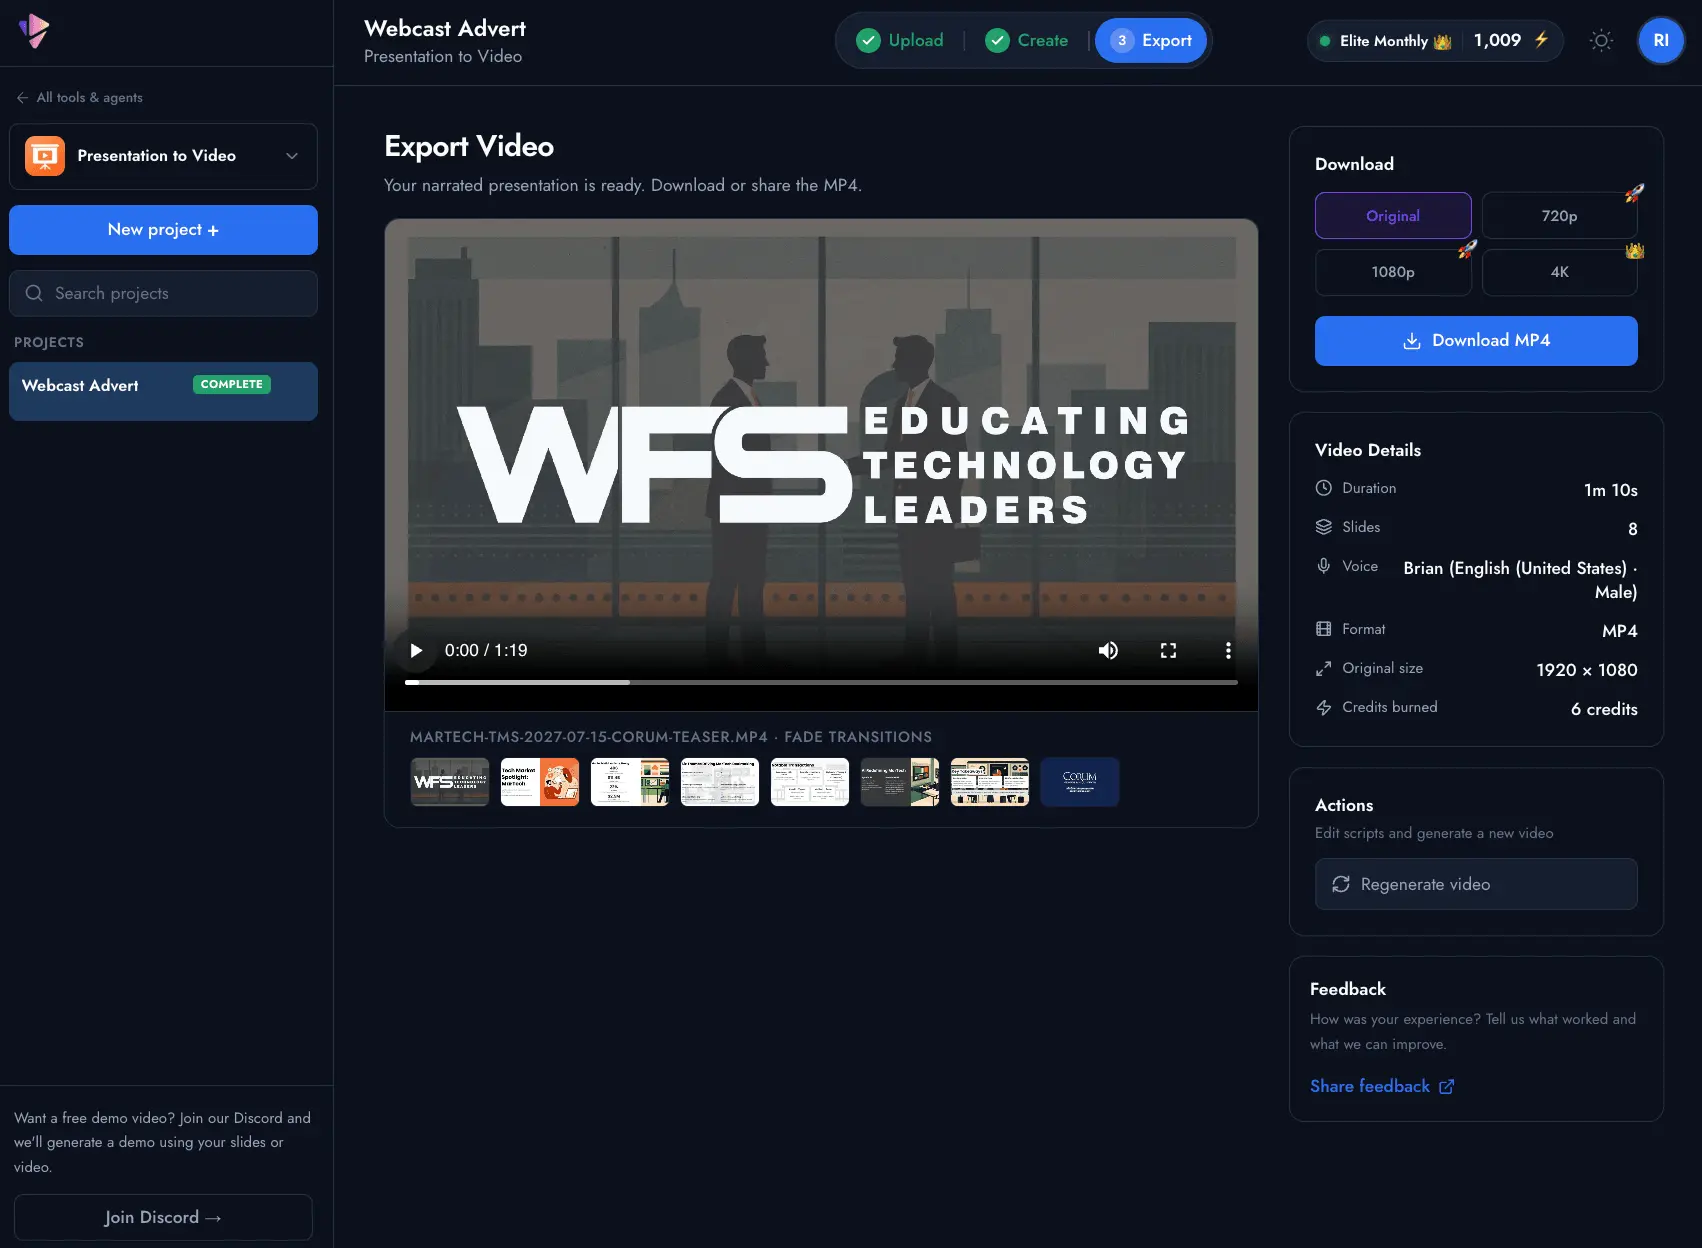Click the Original size expand-arrows icon

[1324, 668]
